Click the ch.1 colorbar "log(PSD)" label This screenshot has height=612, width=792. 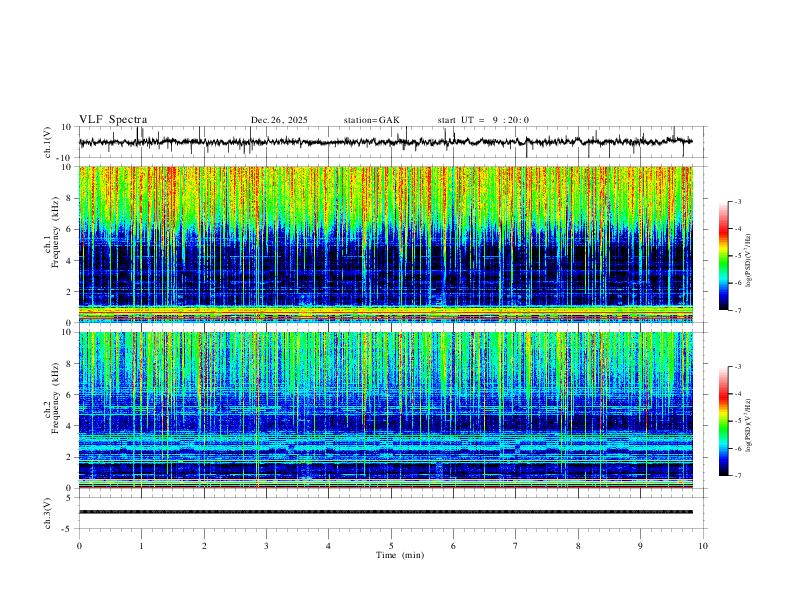tap(748, 260)
